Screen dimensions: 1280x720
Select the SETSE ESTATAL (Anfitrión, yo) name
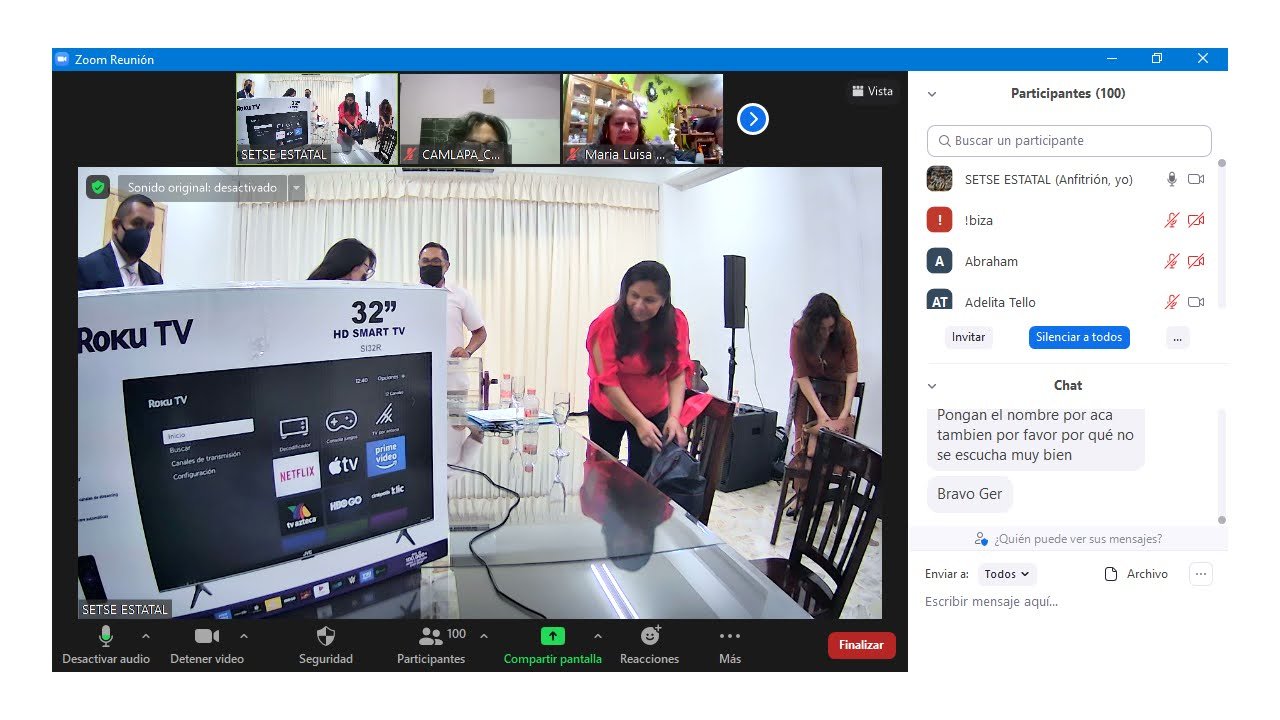[x=1049, y=180]
